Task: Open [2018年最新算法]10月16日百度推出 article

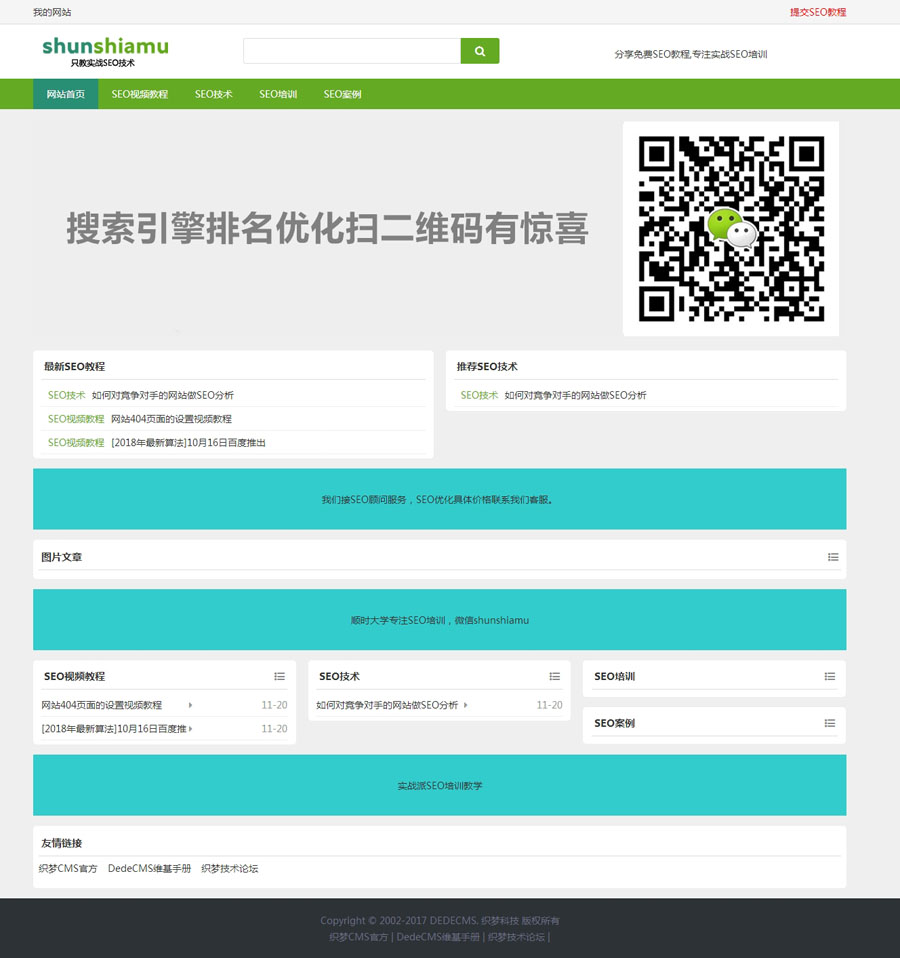Action: tap(188, 443)
